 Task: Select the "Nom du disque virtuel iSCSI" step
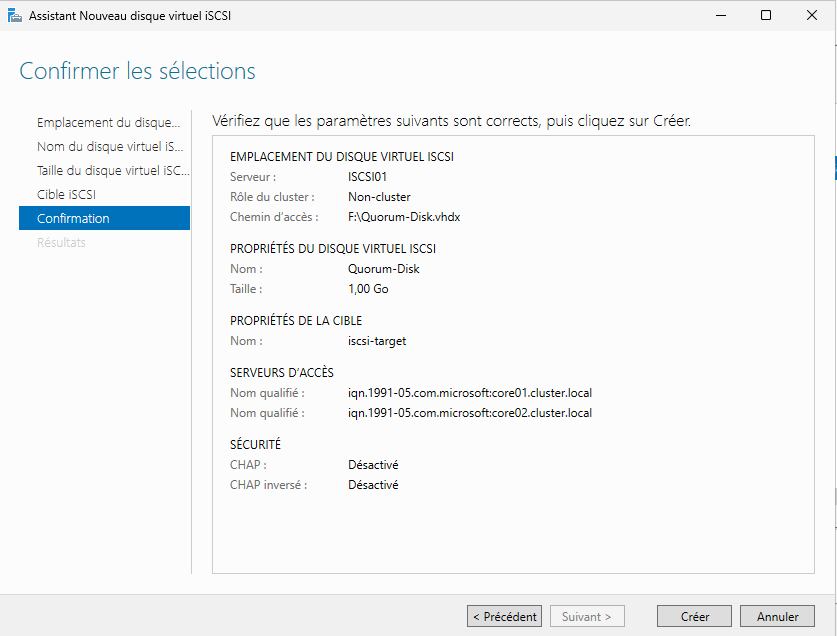point(106,147)
